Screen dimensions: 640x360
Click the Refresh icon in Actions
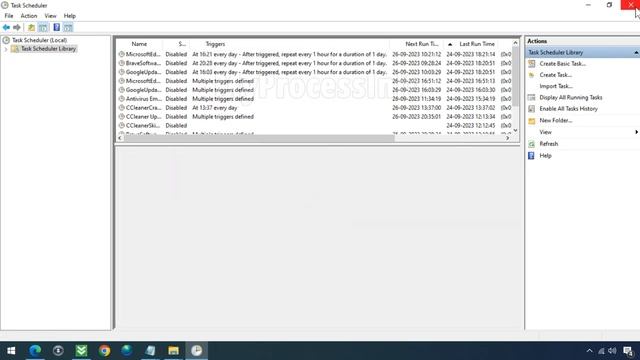531,144
